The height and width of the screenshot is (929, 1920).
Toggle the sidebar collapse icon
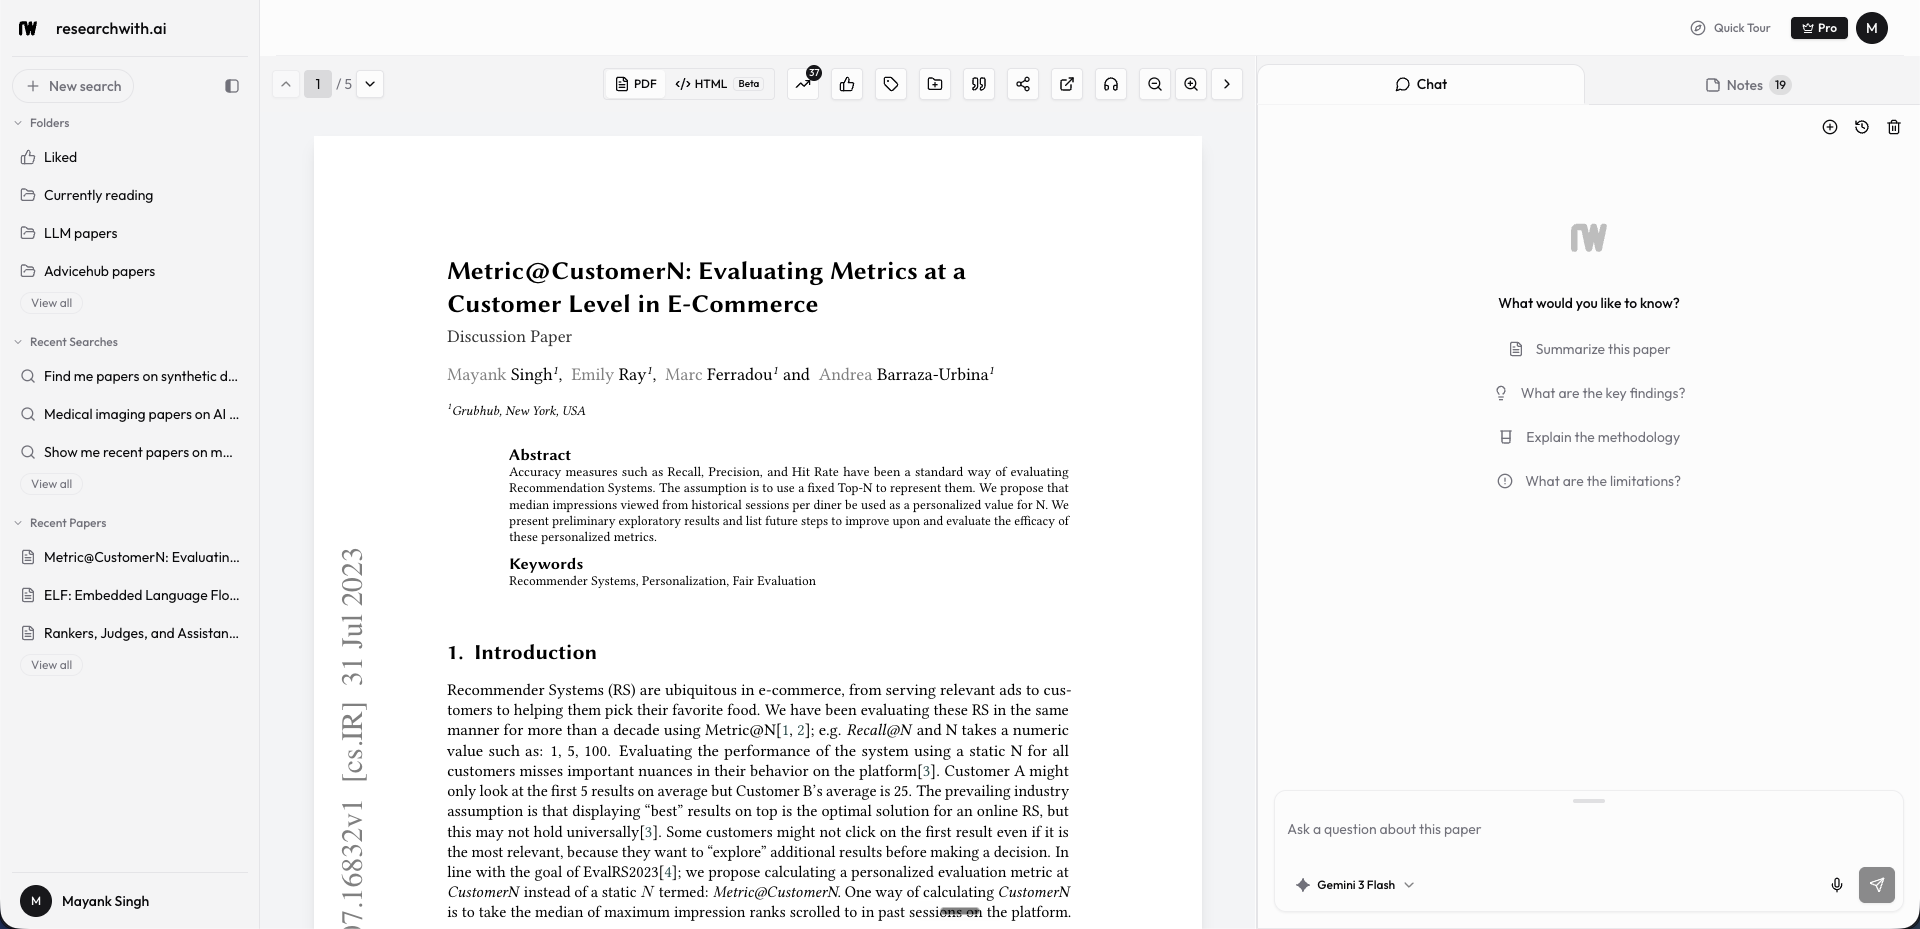coord(232,86)
